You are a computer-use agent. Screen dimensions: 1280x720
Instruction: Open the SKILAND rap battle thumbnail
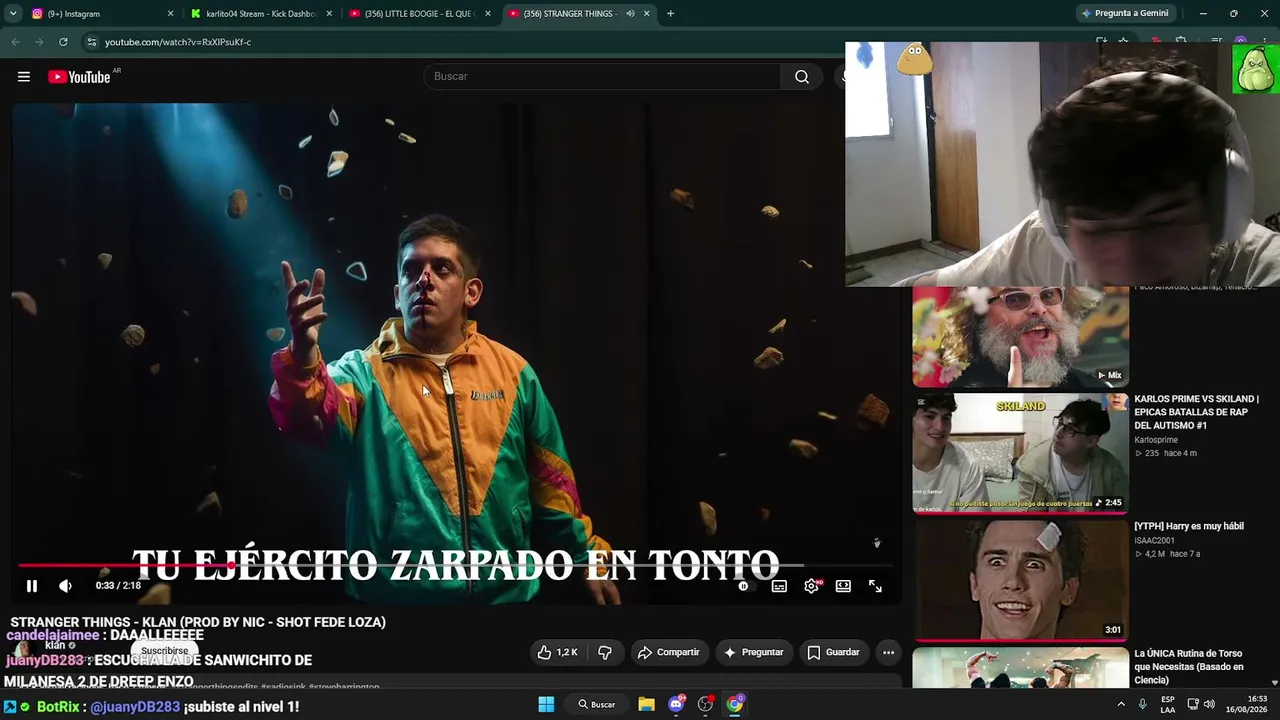pos(1020,453)
